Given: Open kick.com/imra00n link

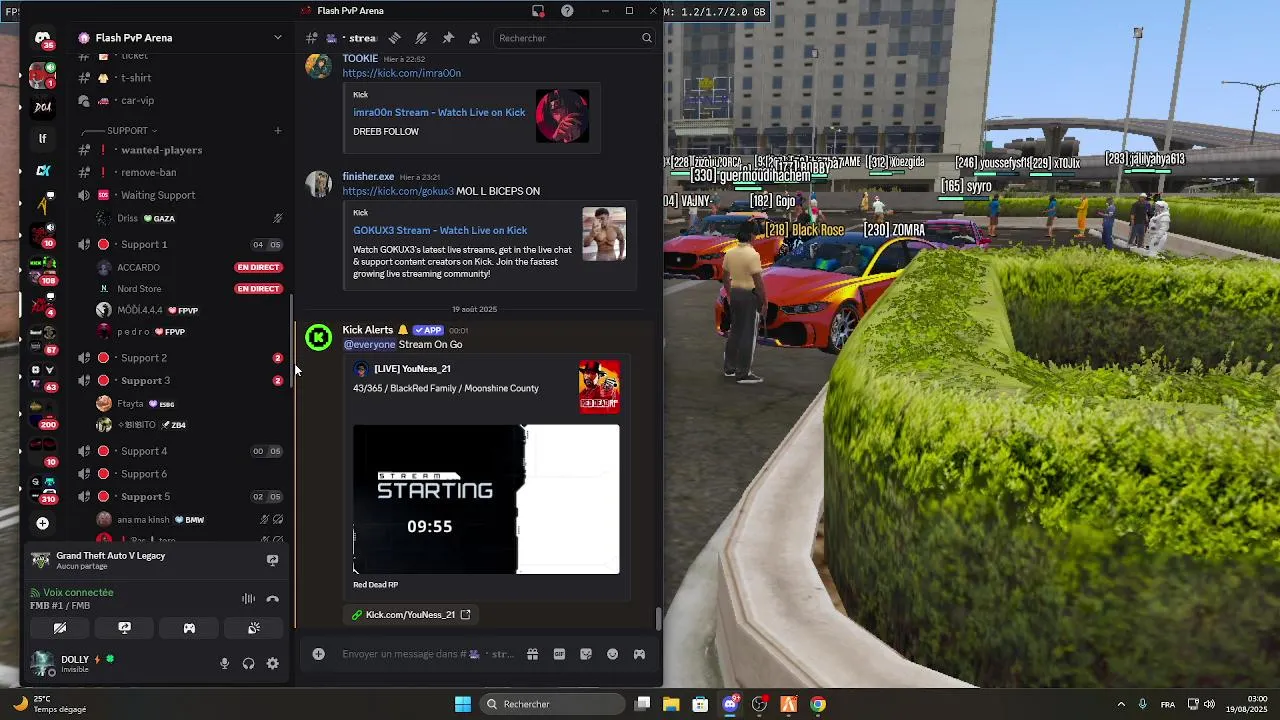Looking at the screenshot, I should 401,73.
